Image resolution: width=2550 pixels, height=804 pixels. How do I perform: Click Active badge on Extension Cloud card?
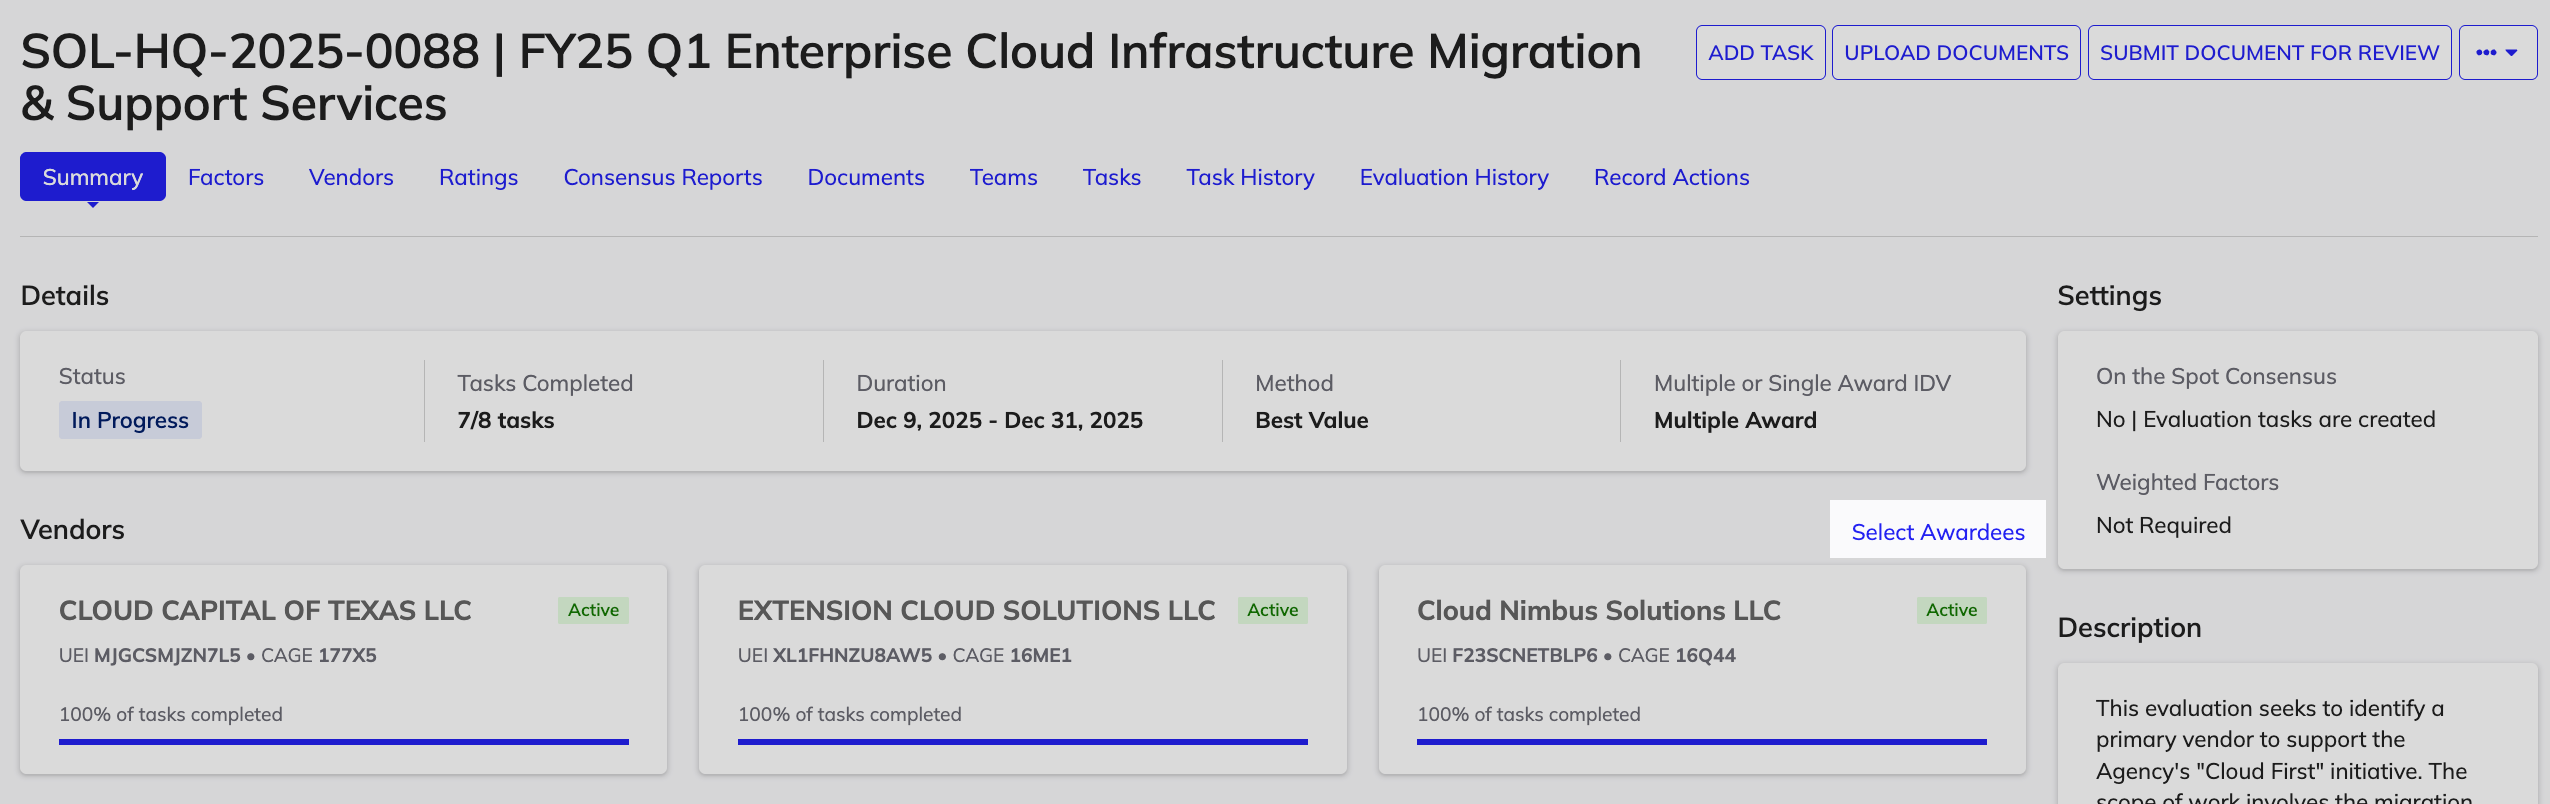click(1272, 610)
